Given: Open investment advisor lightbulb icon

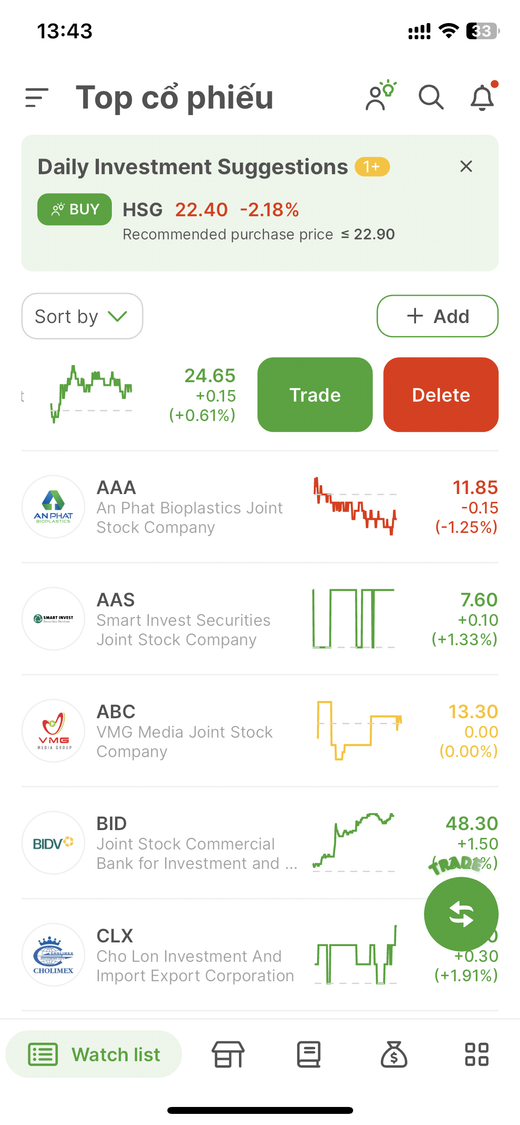Looking at the screenshot, I should click(x=381, y=96).
